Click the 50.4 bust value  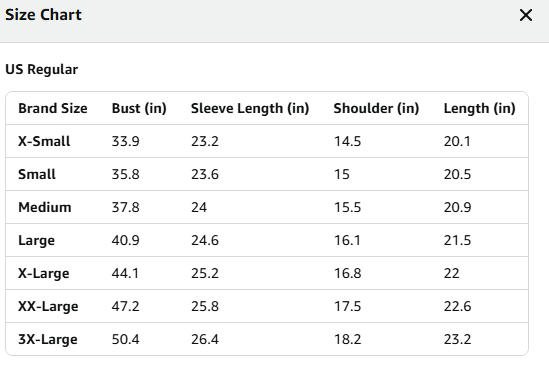[125, 339]
